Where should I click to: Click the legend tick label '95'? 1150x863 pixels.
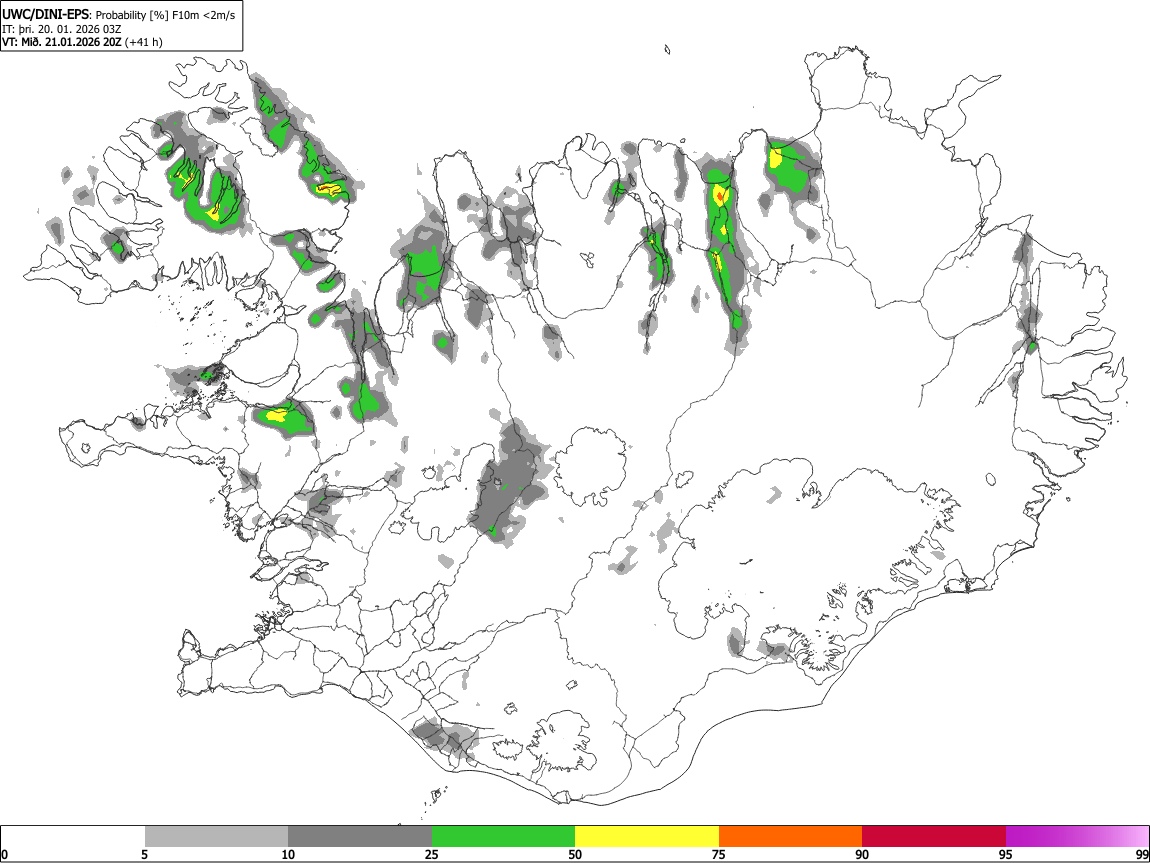1005,854
